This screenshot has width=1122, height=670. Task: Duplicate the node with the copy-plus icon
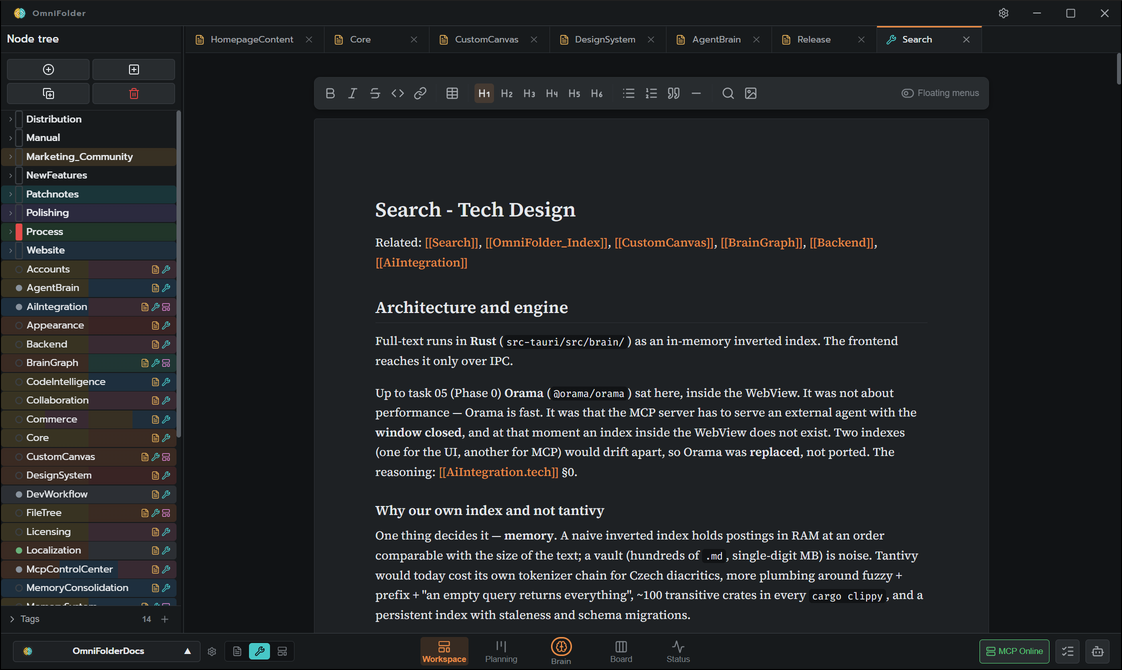click(x=48, y=94)
